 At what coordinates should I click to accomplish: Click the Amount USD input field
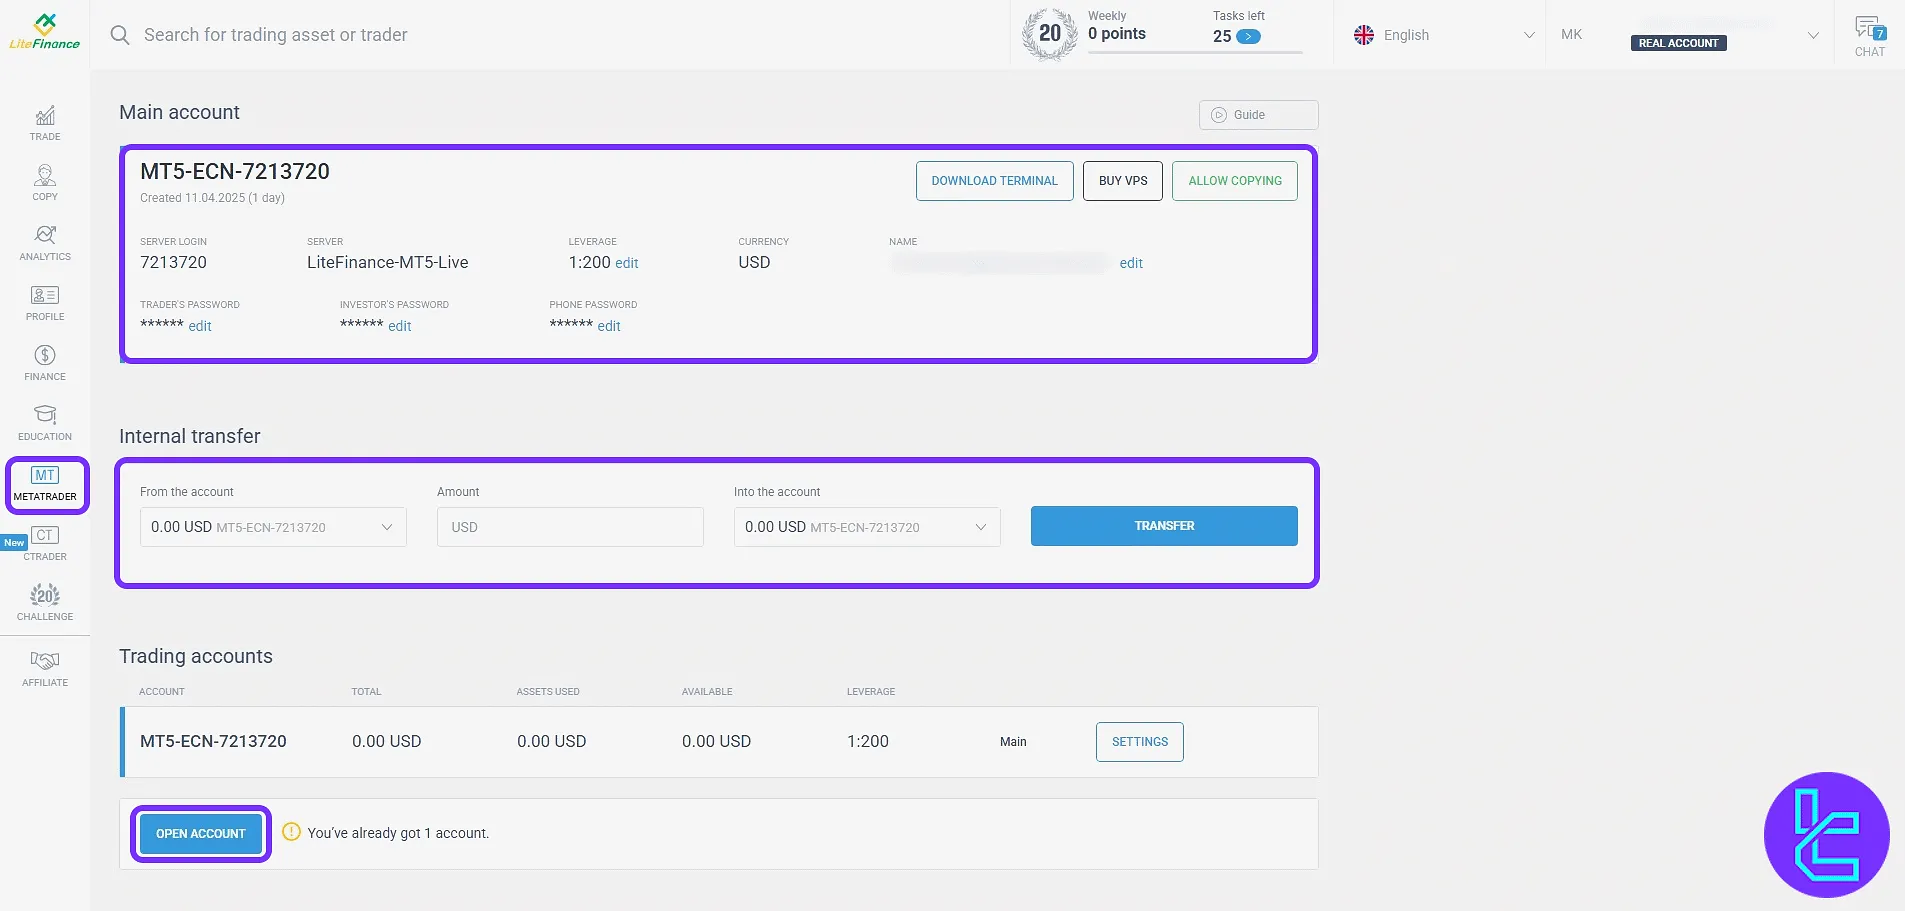point(570,527)
